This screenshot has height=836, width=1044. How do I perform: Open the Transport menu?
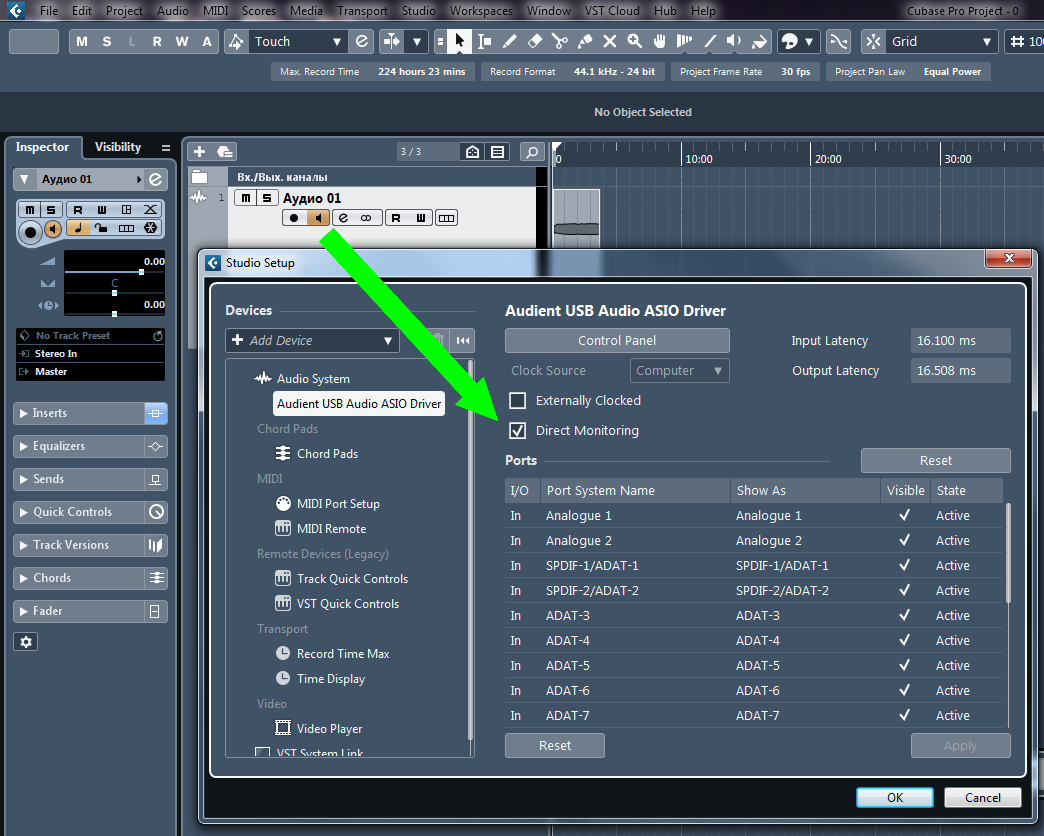click(362, 11)
